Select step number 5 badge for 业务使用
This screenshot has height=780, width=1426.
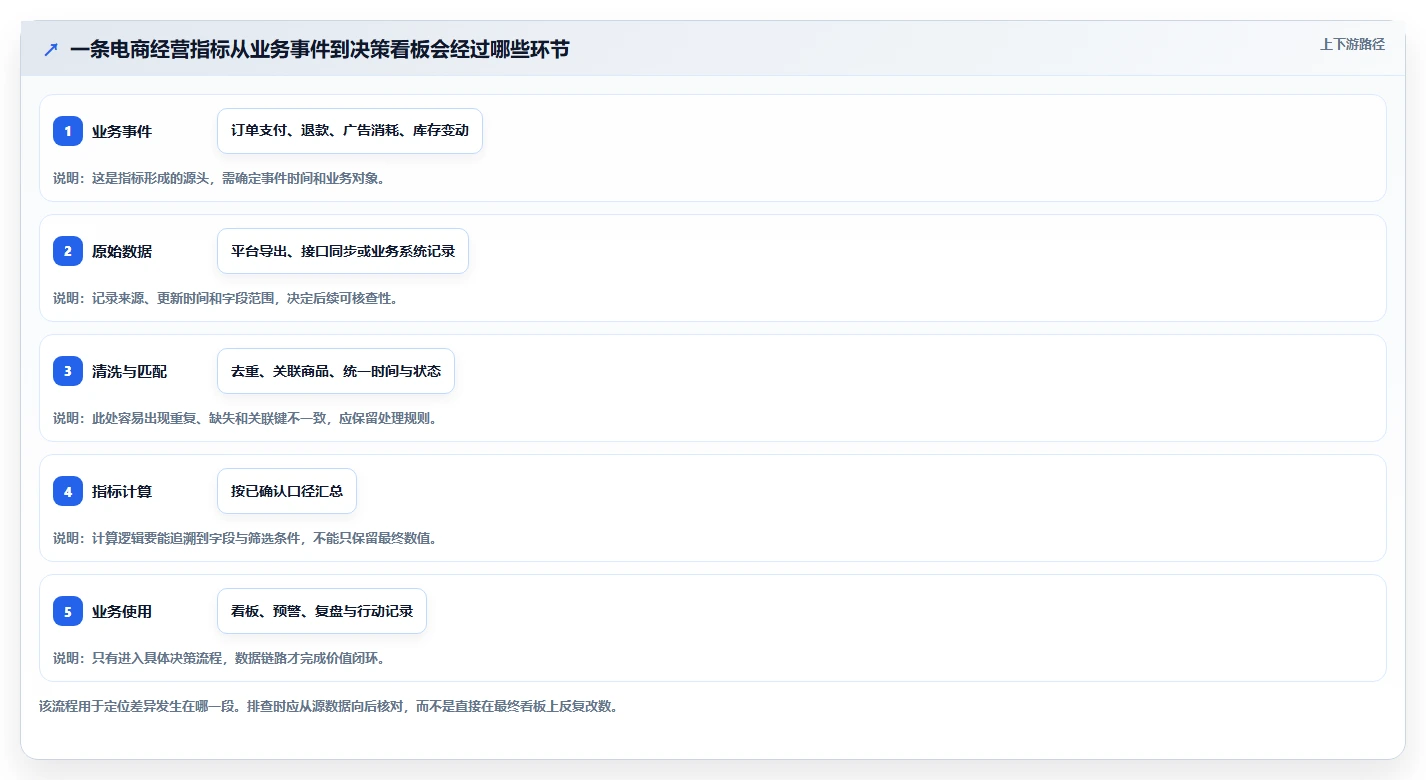[68, 611]
